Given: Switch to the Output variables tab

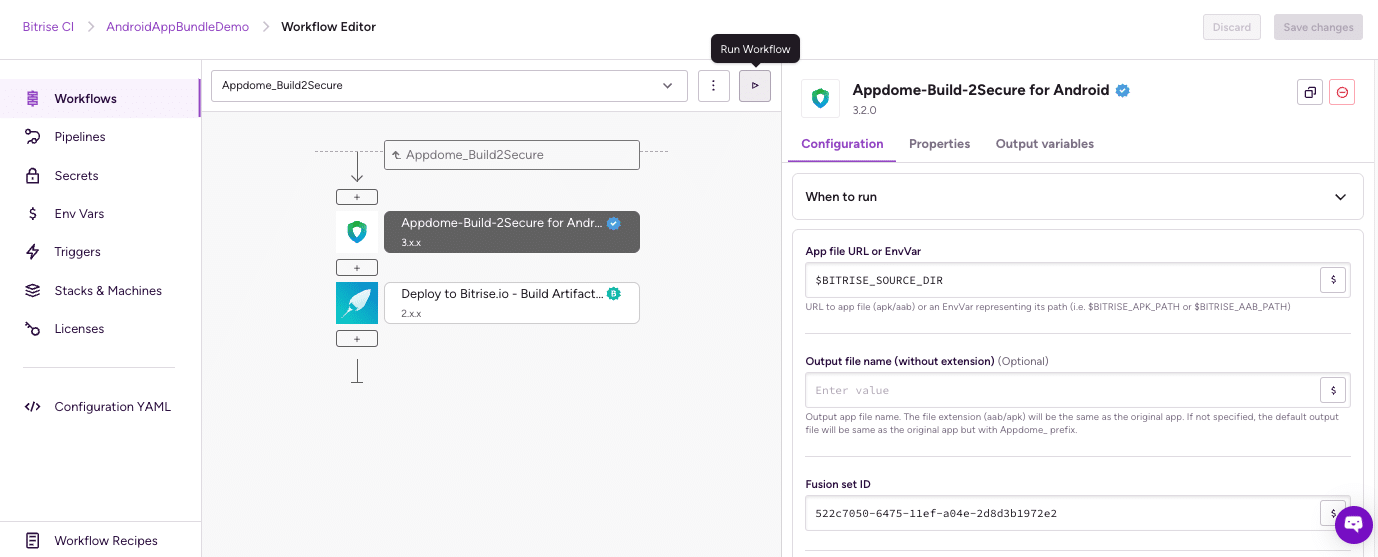Looking at the screenshot, I should (1044, 144).
